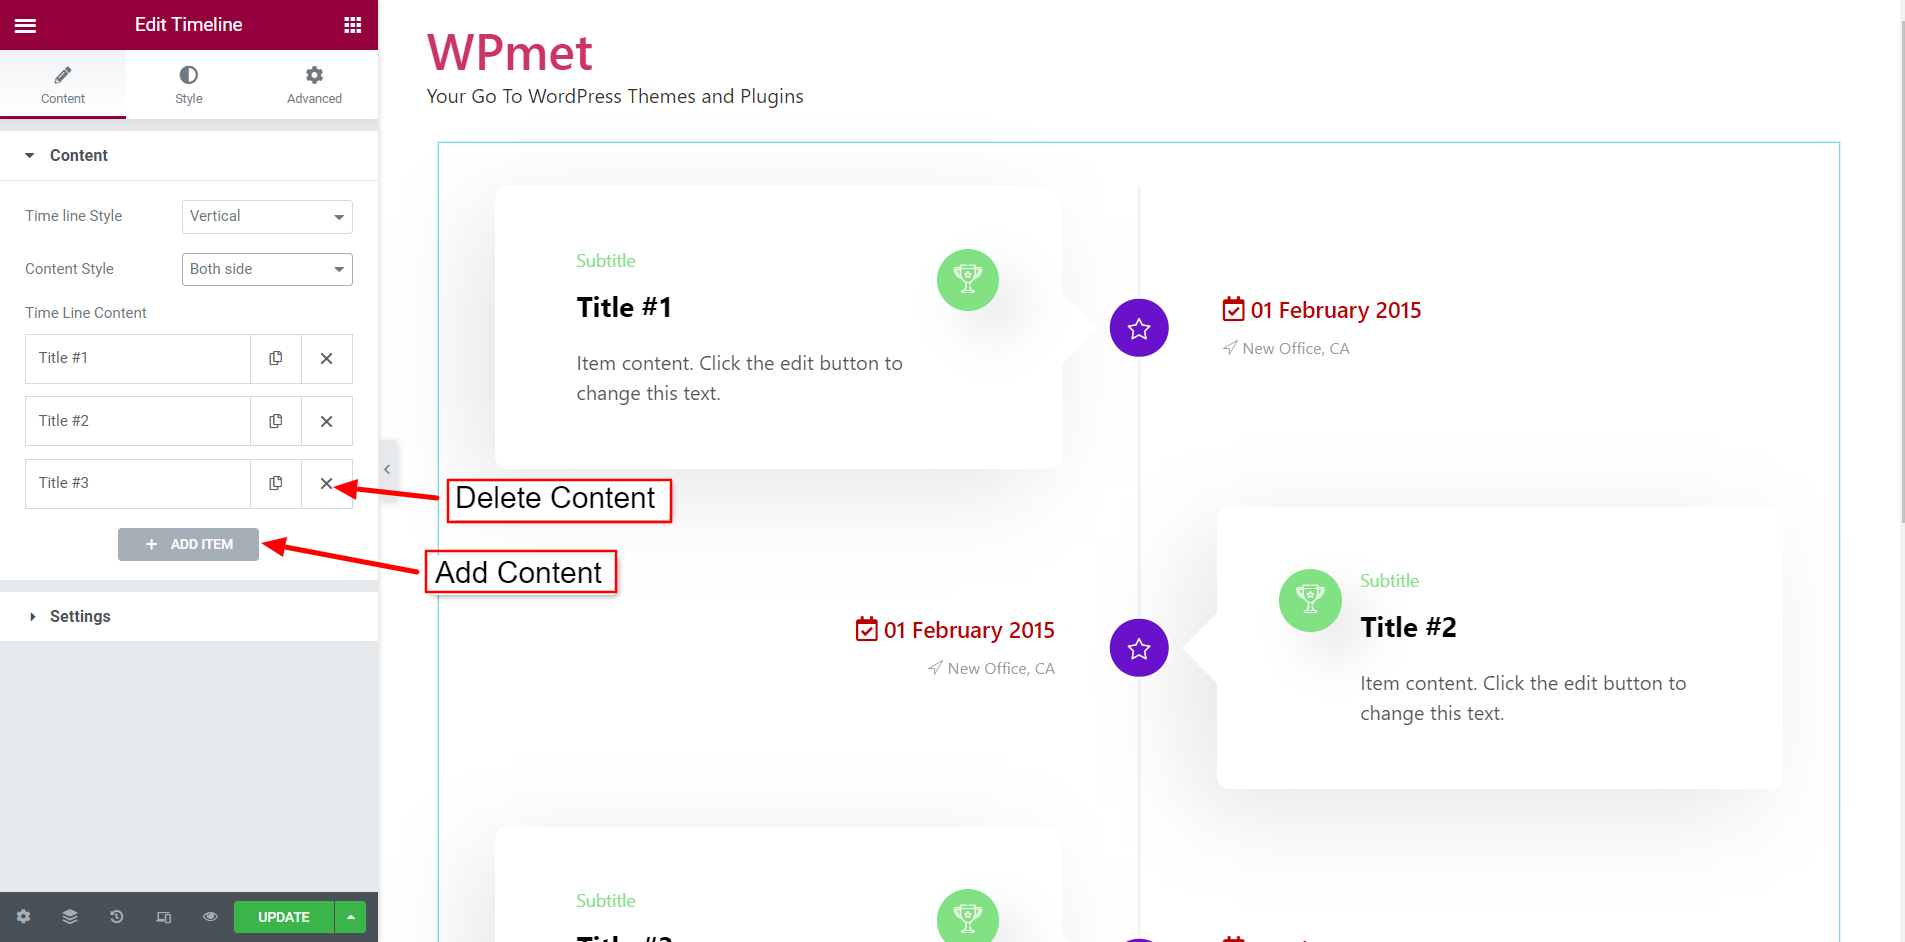Duplicate the Title #1 timeline item

click(x=276, y=358)
